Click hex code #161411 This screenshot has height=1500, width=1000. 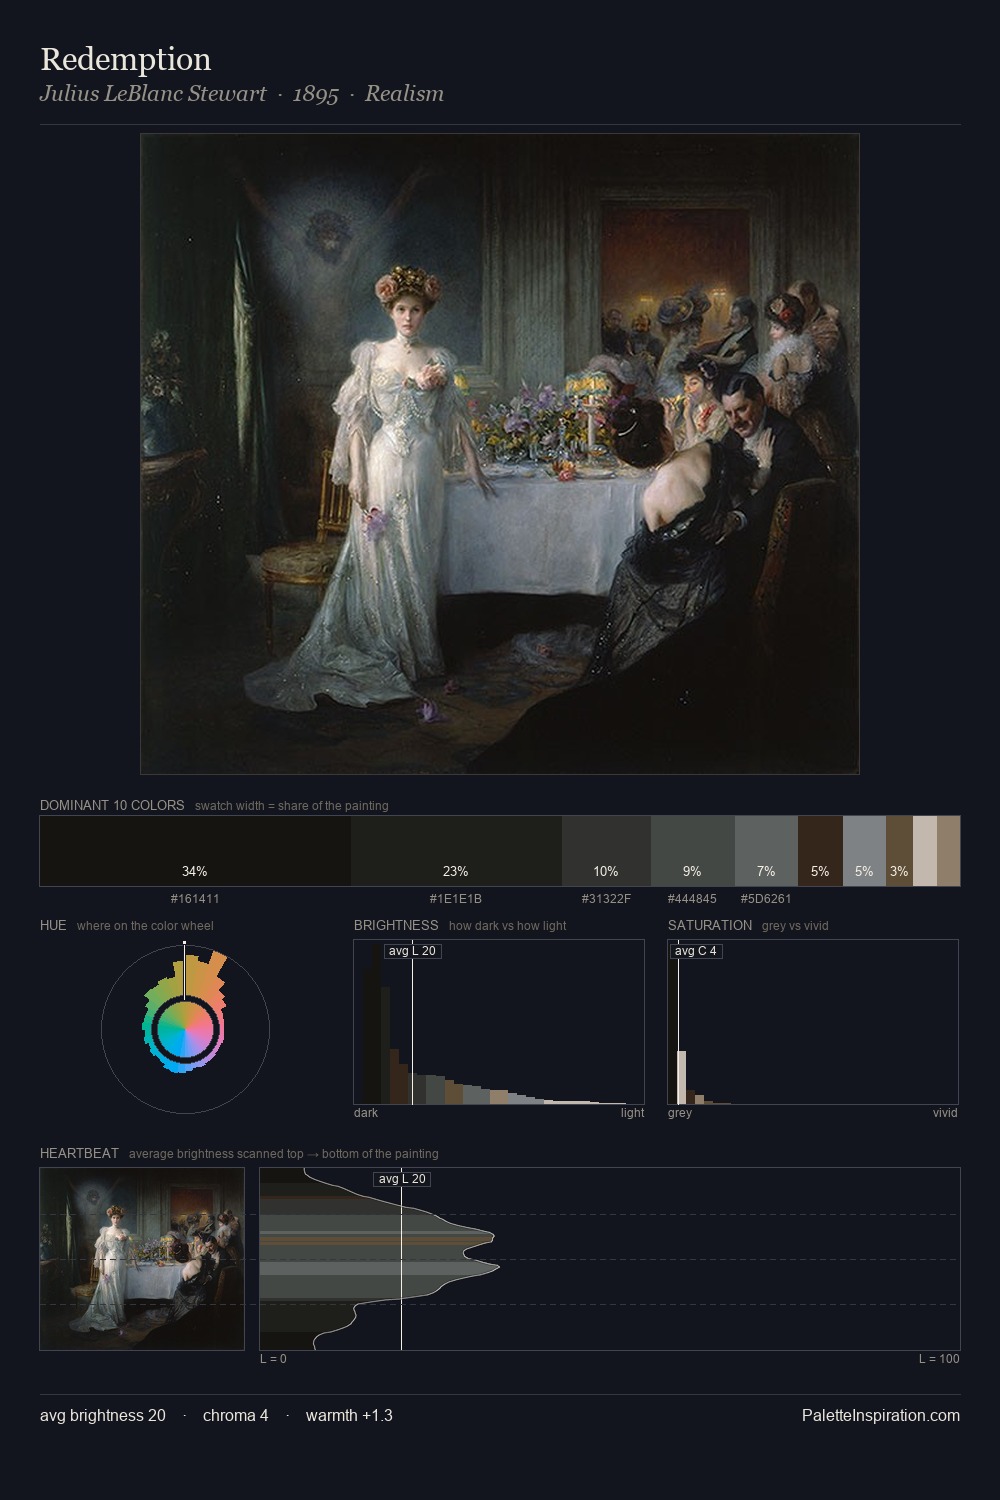(195, 899)
